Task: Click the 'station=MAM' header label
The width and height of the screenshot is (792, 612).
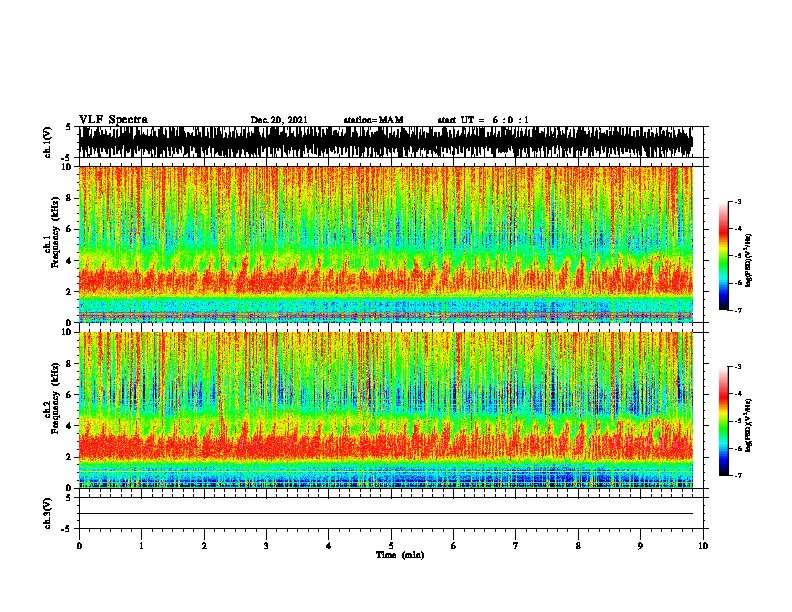Action: (373, 120)
